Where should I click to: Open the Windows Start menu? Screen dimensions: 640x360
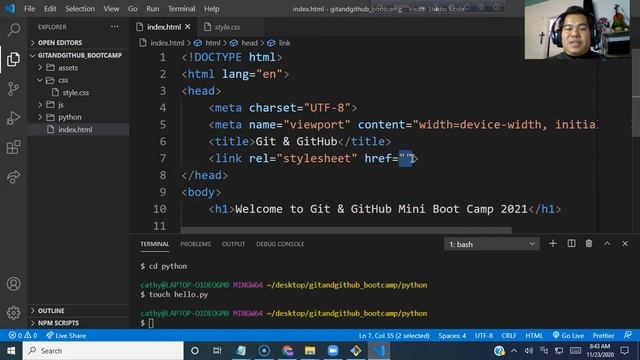(11, 351)
